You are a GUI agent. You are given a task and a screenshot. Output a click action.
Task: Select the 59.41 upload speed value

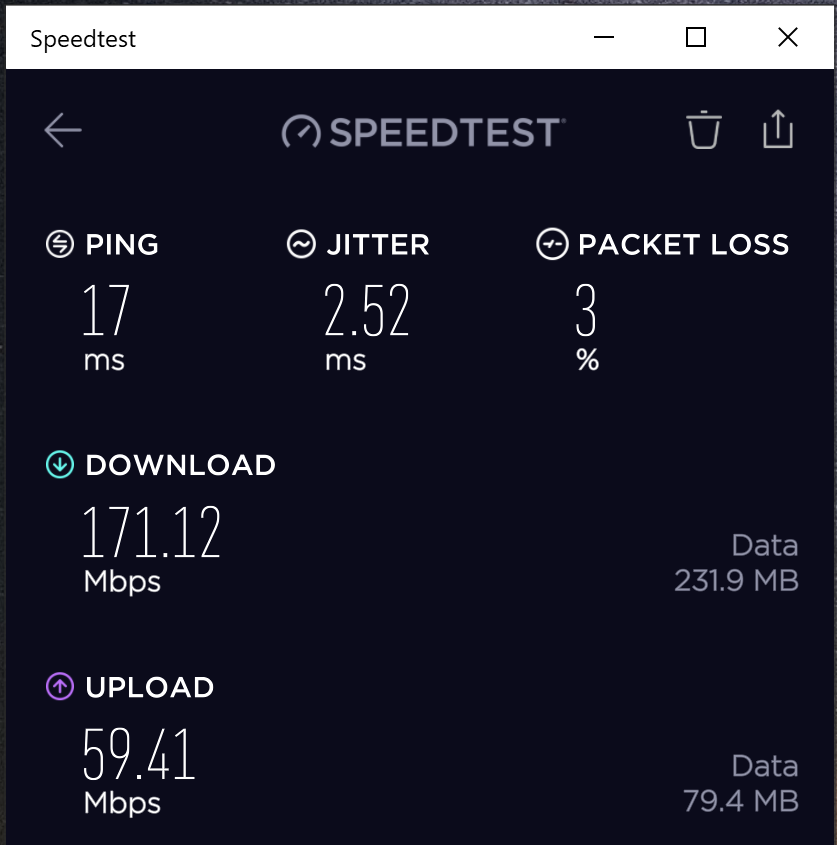tap(139, 754)
